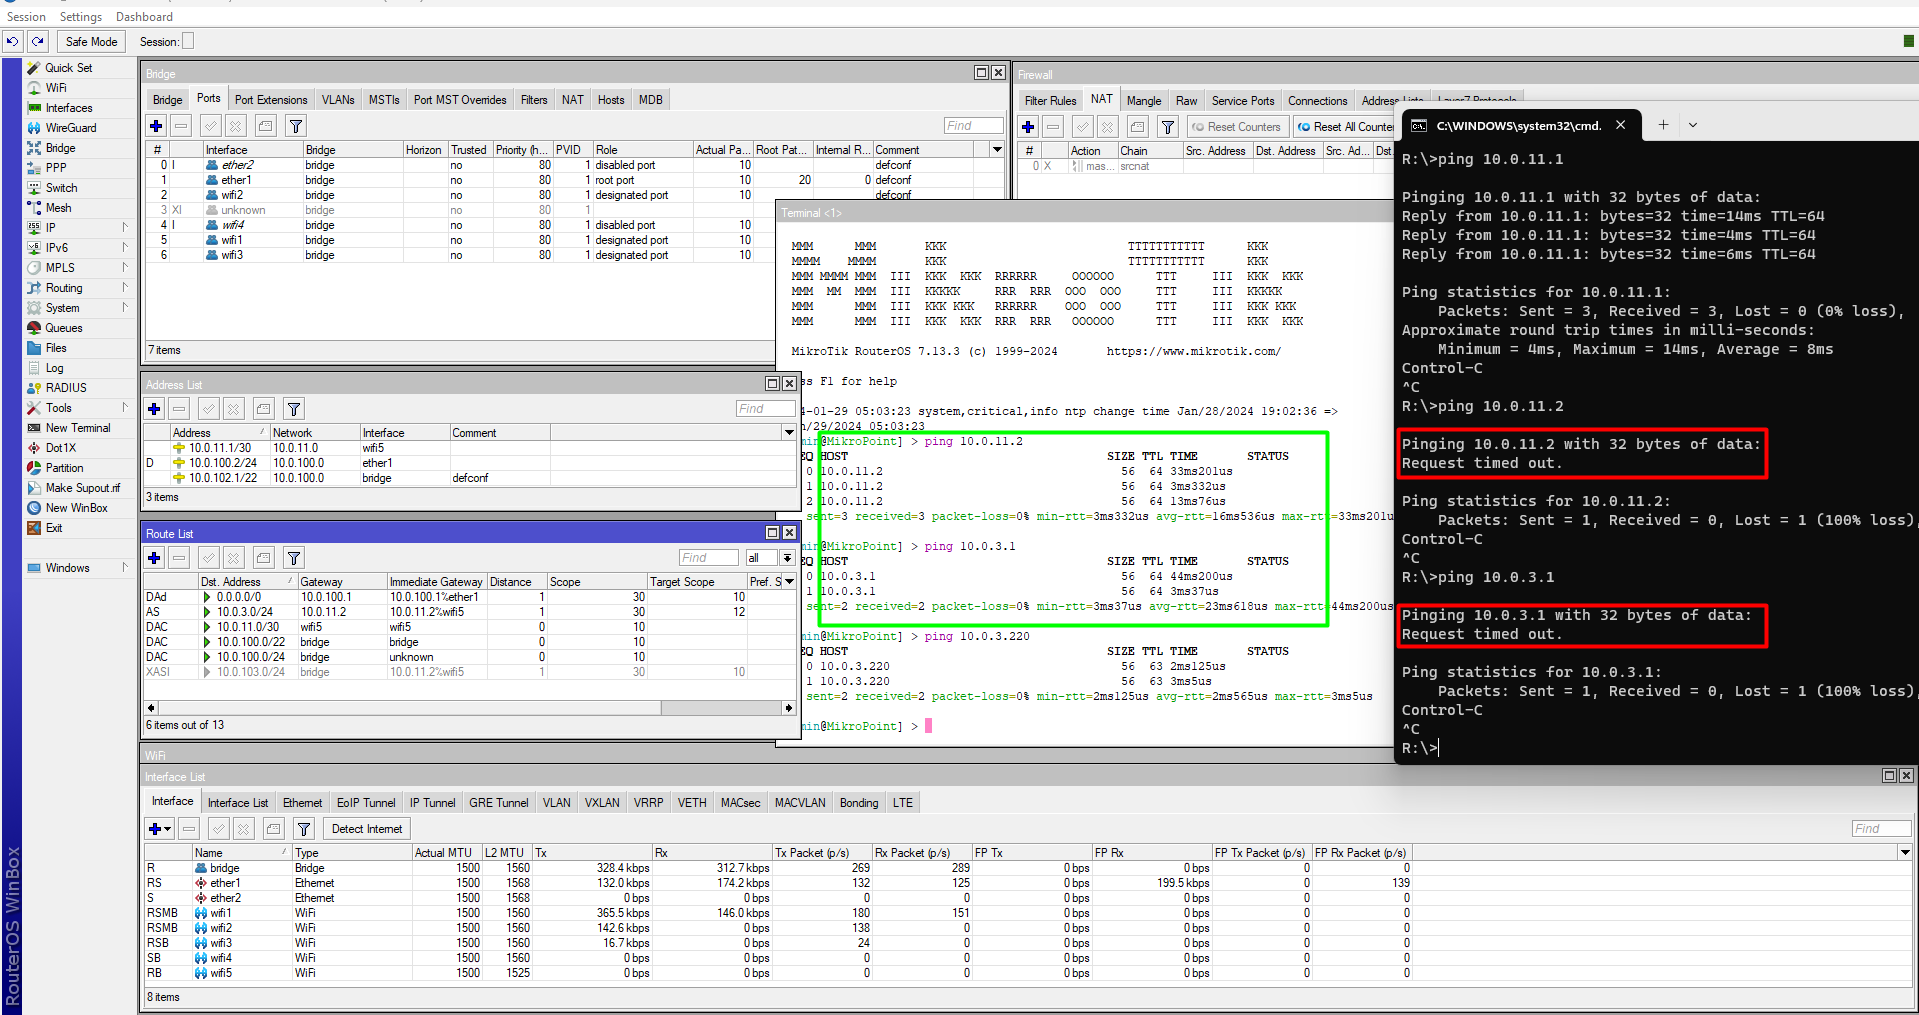Image resolution: width=1919 pixels, height=1015 pixels.
Task: Expand the Windows submenu in sidebar
Action: pos(125,568)
